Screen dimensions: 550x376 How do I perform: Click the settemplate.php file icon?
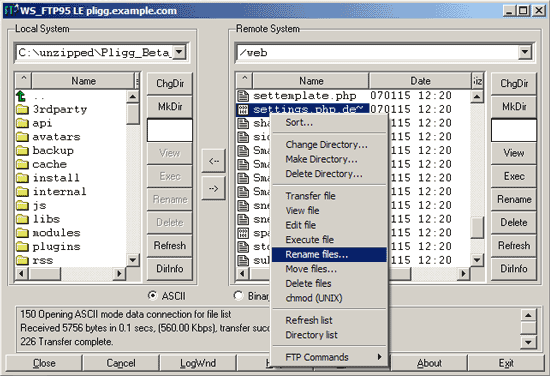[x=243, y=96]
